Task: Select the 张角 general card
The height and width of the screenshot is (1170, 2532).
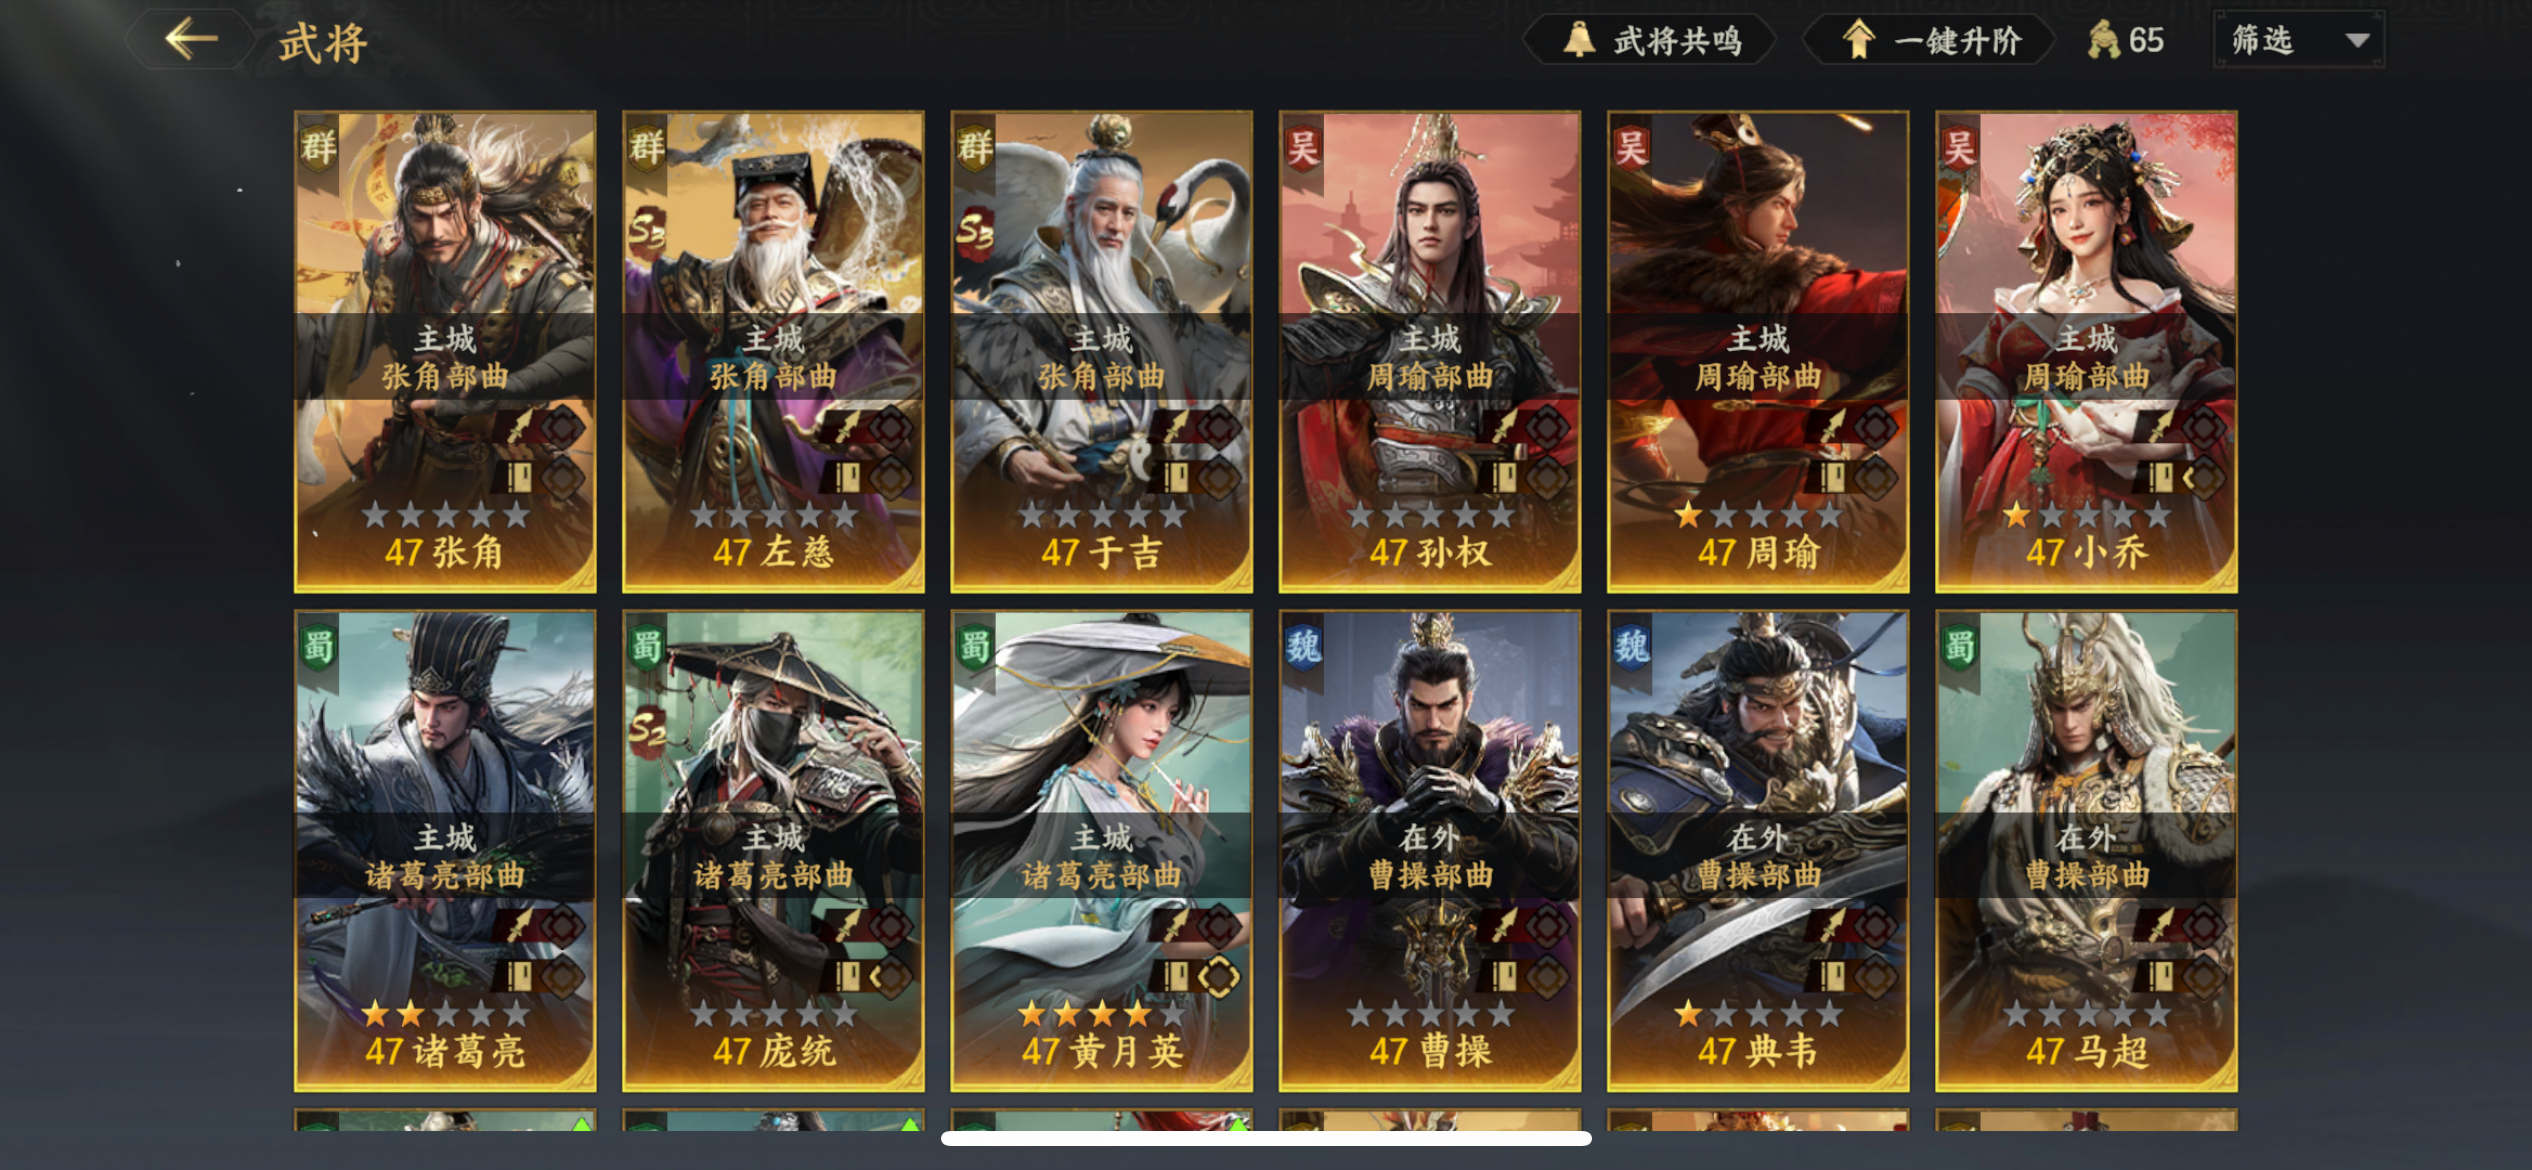Action: tap(445, 351)
